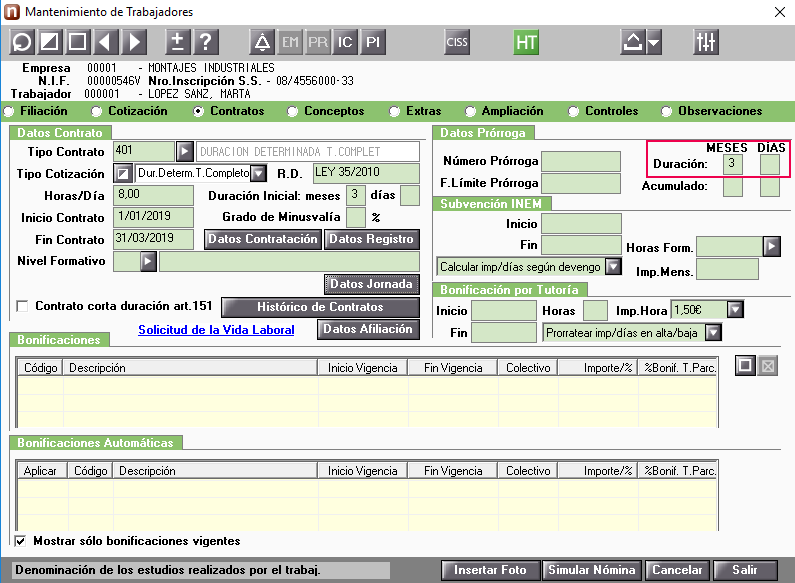795x583 pixels.
Task: Open Histórico de Contratos
Action: [320, 307]
